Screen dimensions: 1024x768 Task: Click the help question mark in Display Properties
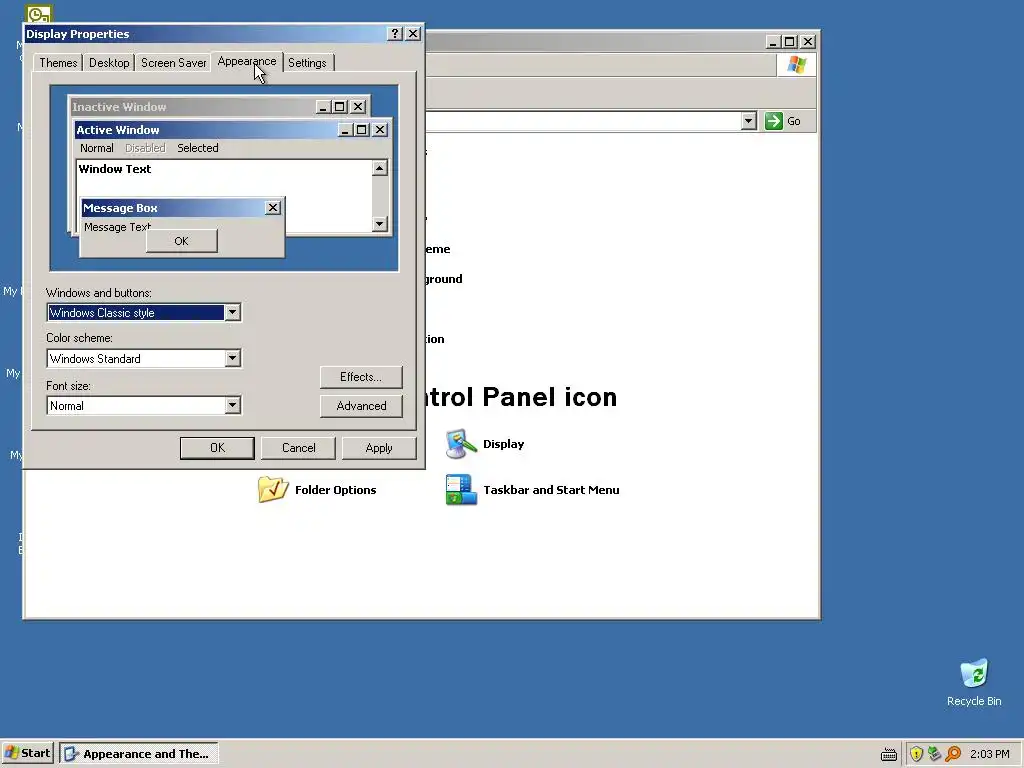click(394, 33)
